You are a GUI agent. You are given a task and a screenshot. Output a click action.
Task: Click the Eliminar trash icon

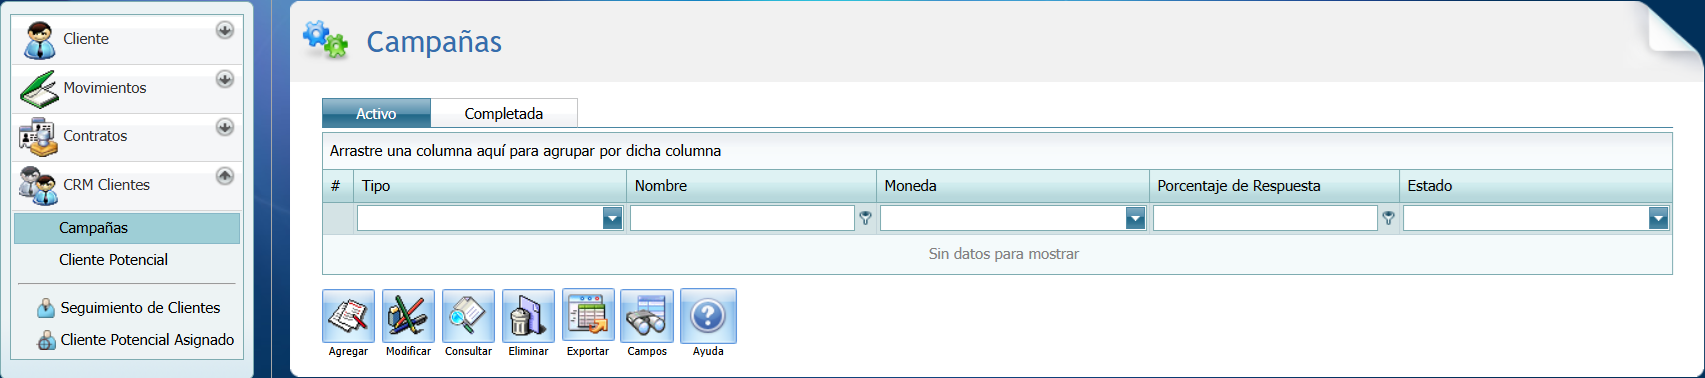coord(528,316)
